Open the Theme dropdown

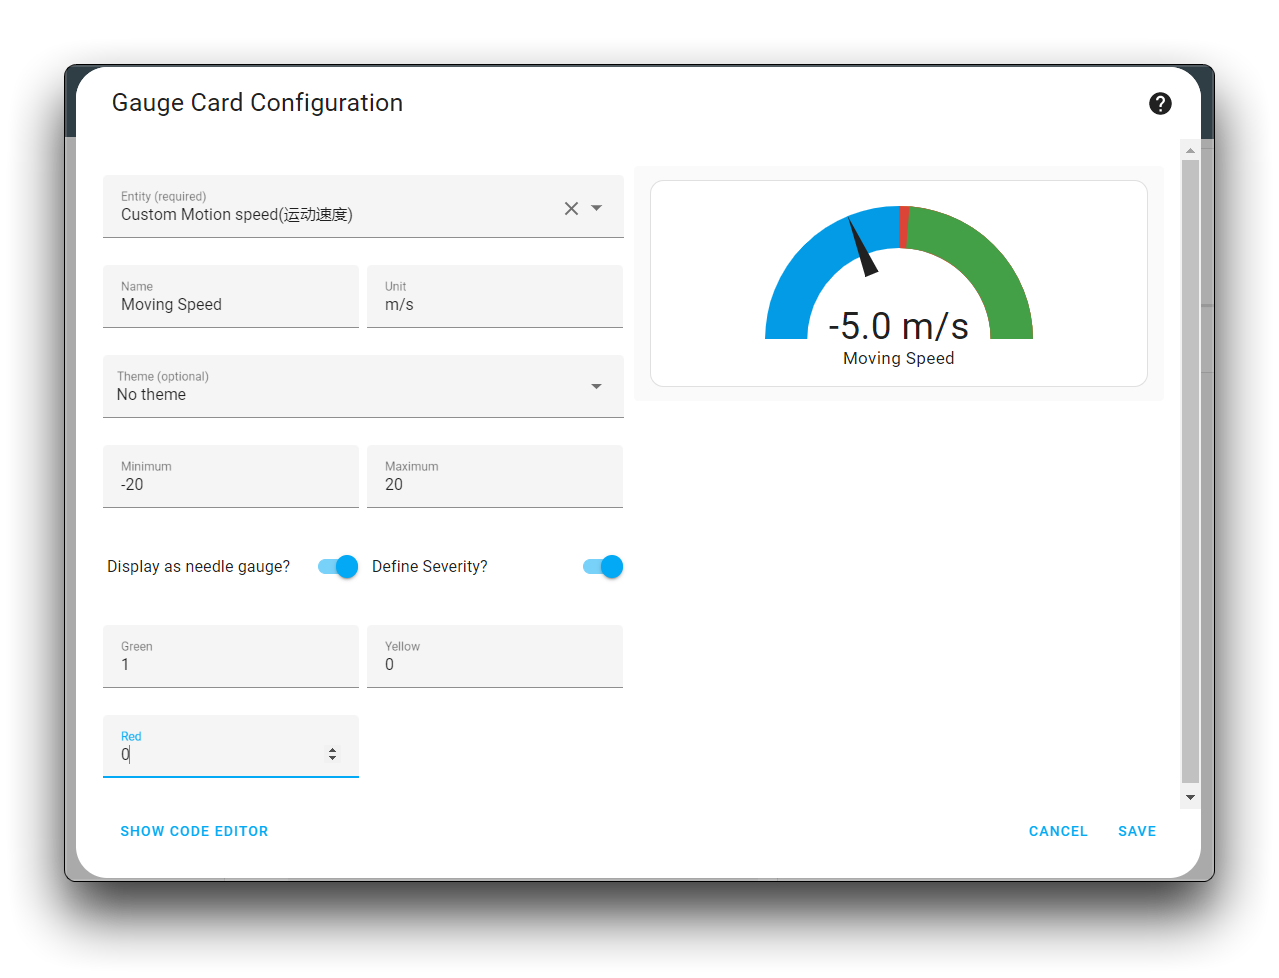363,386
